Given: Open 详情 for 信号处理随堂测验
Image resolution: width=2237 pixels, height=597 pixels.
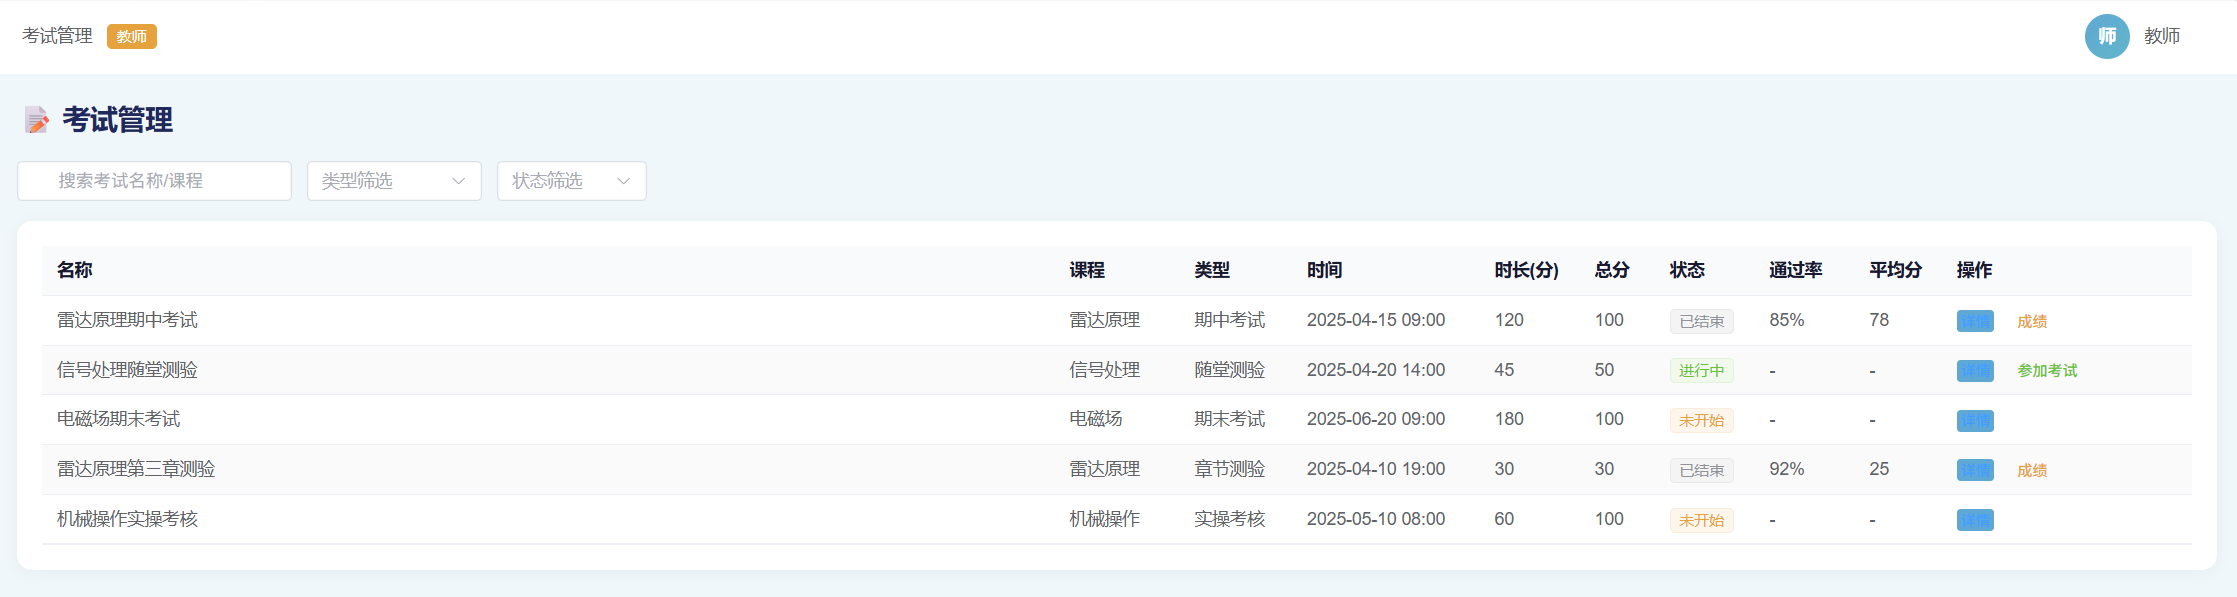Looking at the screenshot, I should [x=1974, y=371].
